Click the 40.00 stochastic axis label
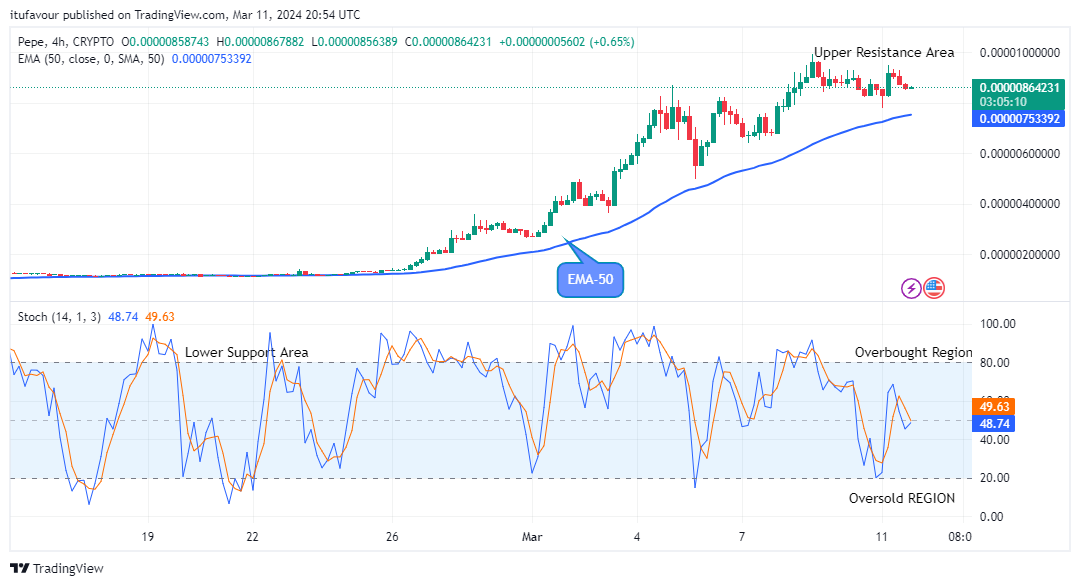 coord(997,439)
